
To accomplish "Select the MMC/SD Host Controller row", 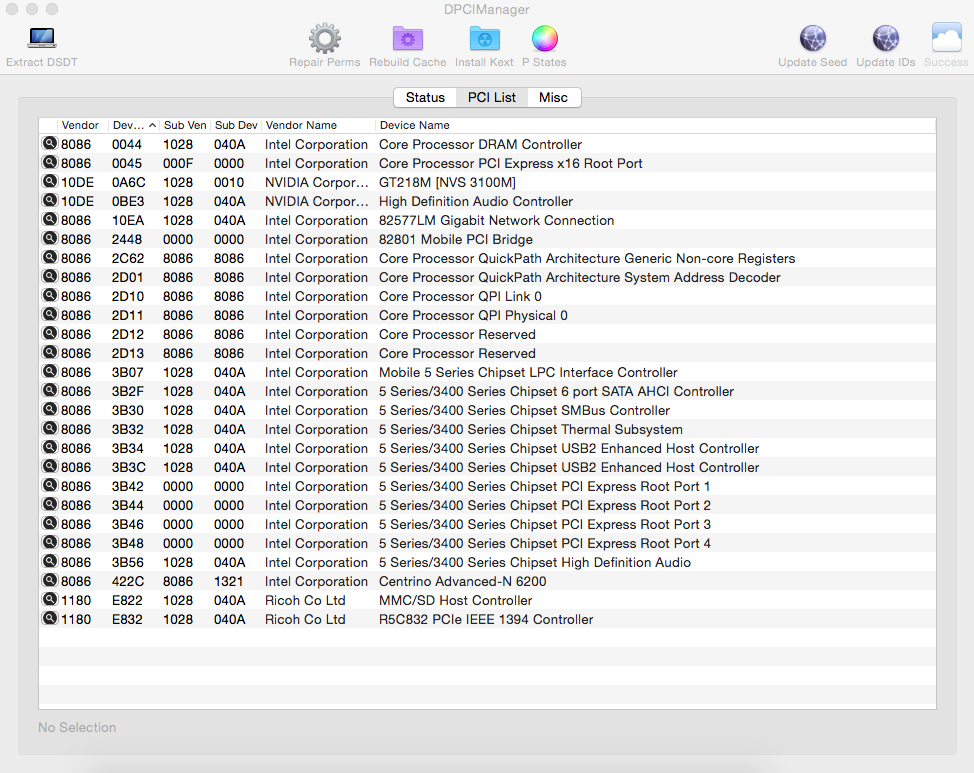I will 455,600.
